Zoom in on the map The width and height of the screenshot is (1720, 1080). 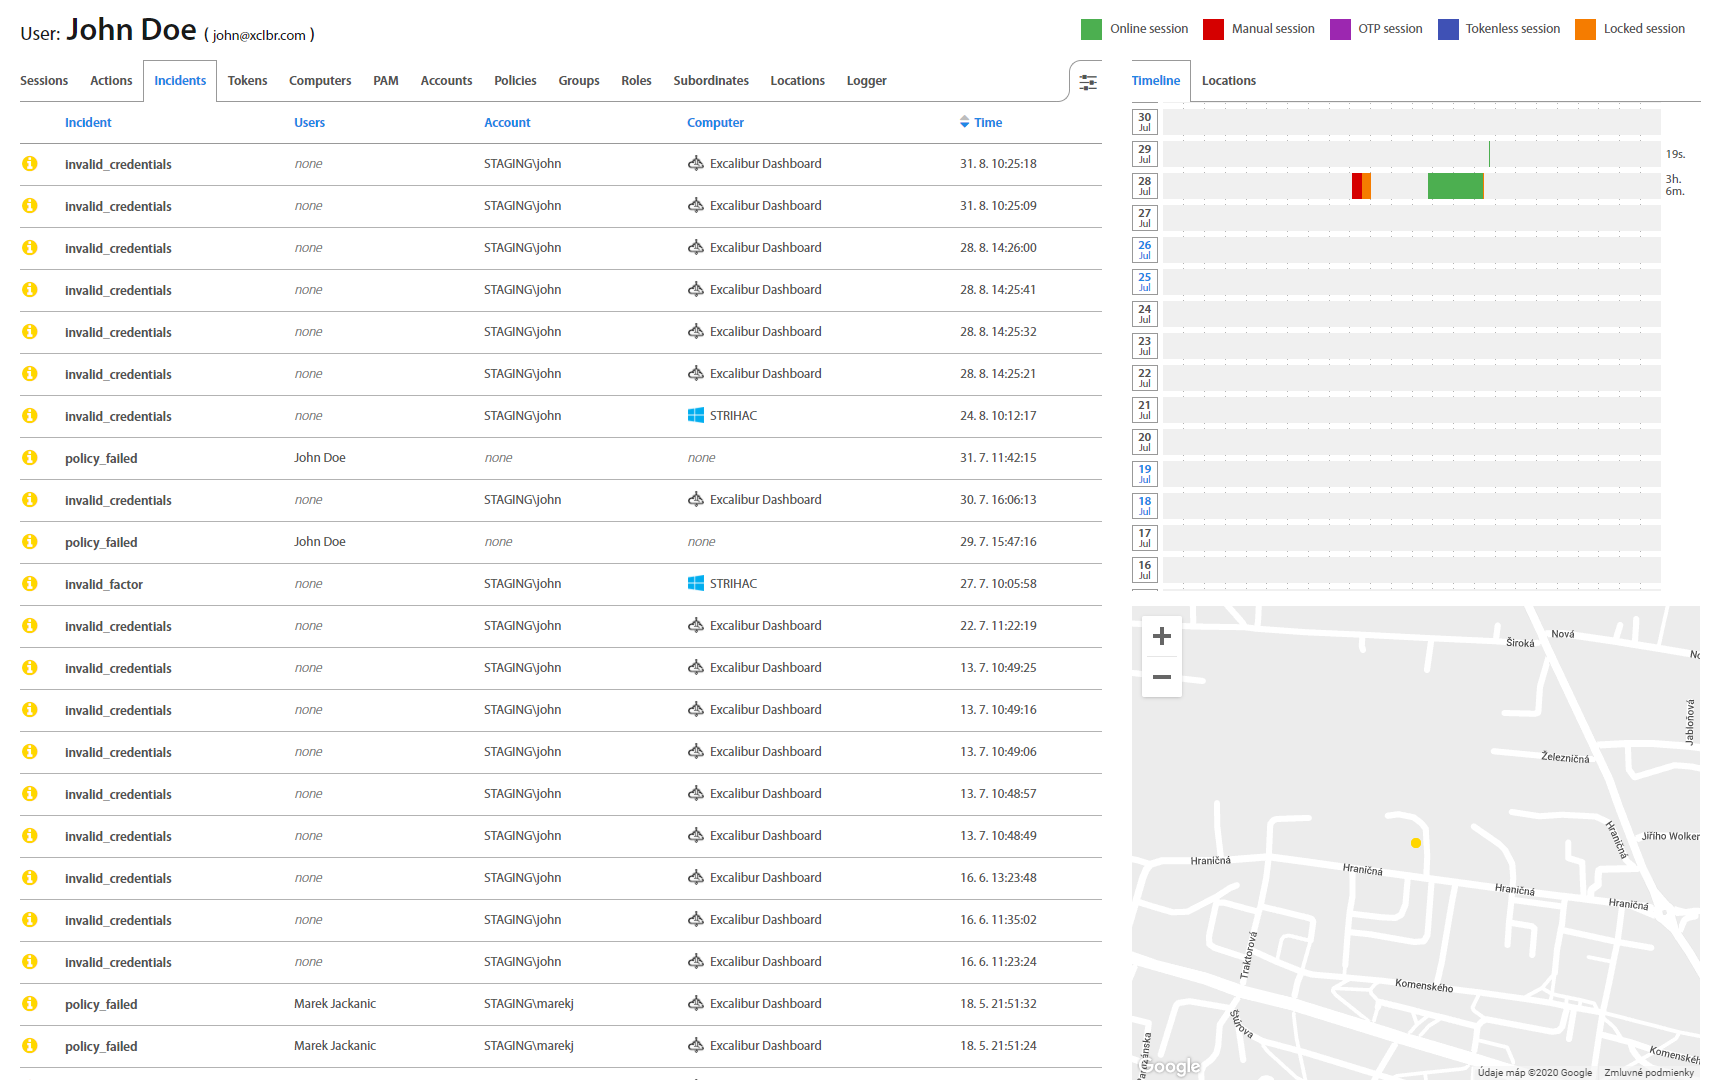coord(1161,636)
